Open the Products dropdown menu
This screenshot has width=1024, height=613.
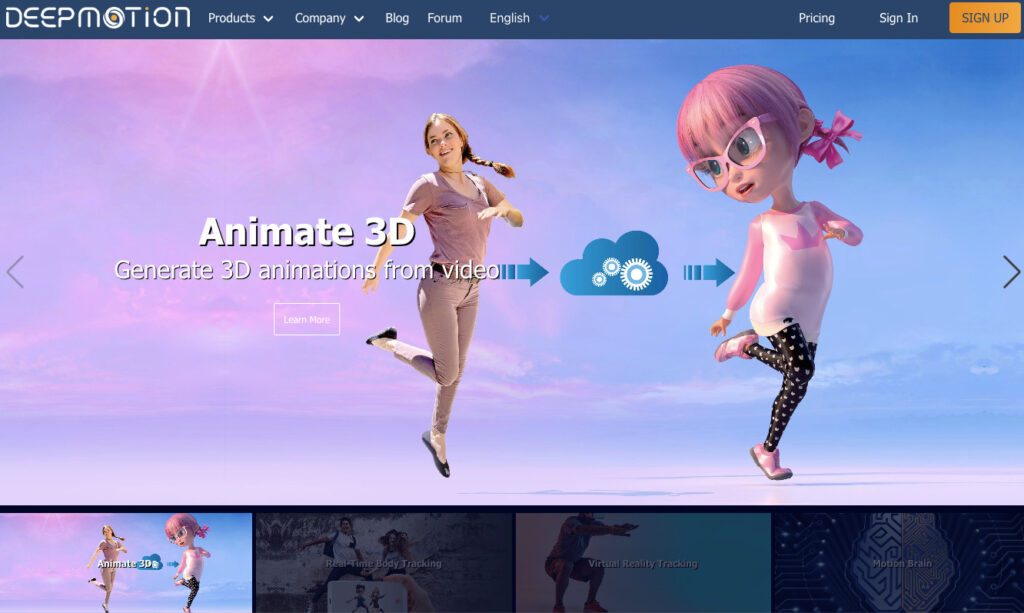point(240,18)
